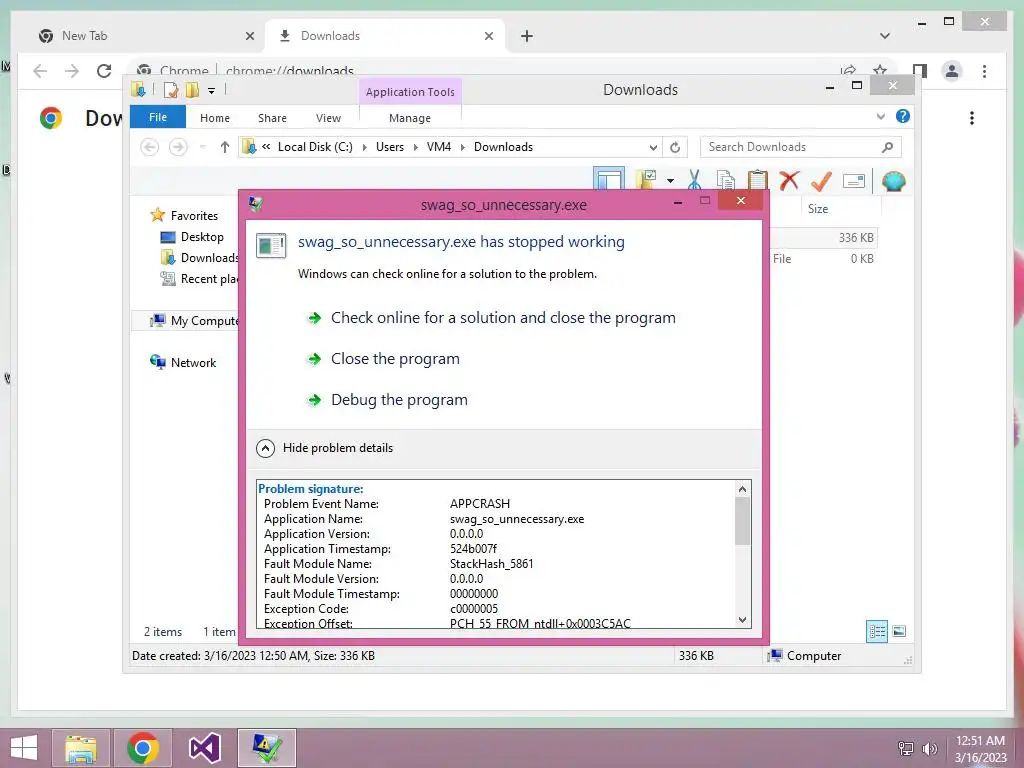Viewport: 1024px width, 768px height.
Task: Click the Copy icon in Explorer toolbar
Action: (x=726, y=180)
